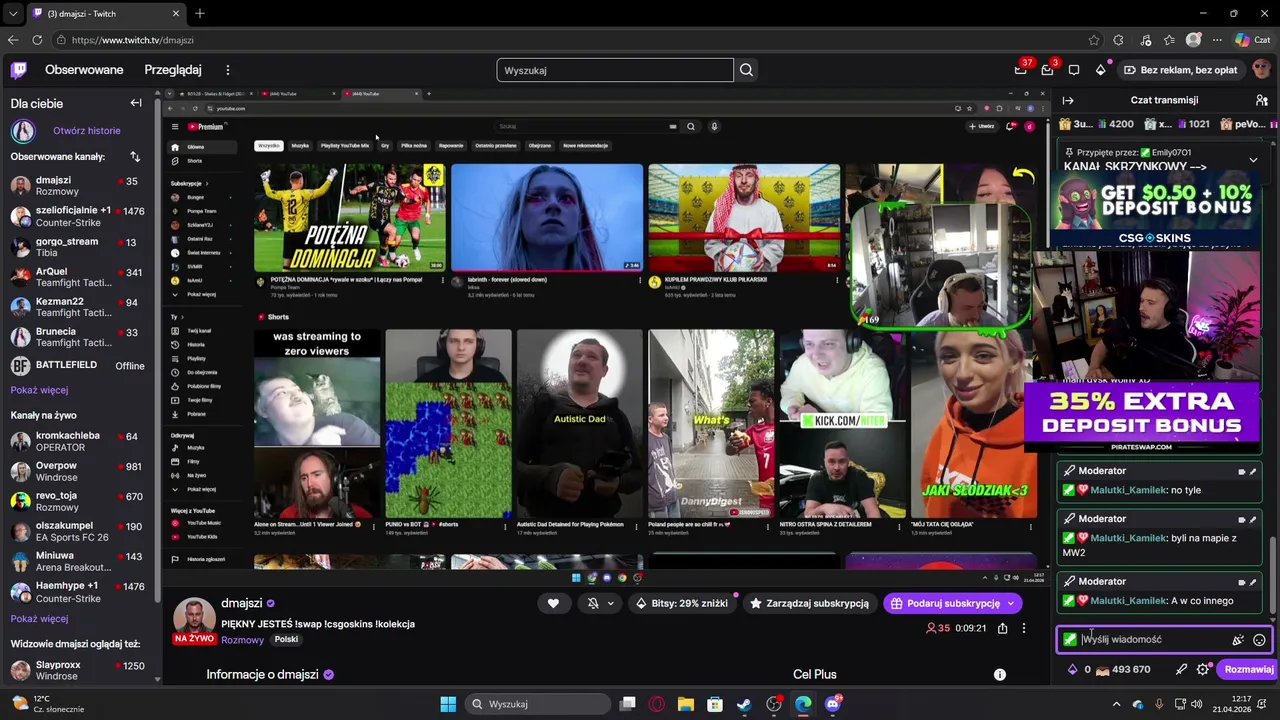Open the Twitch home logo

tap(19, 70)
